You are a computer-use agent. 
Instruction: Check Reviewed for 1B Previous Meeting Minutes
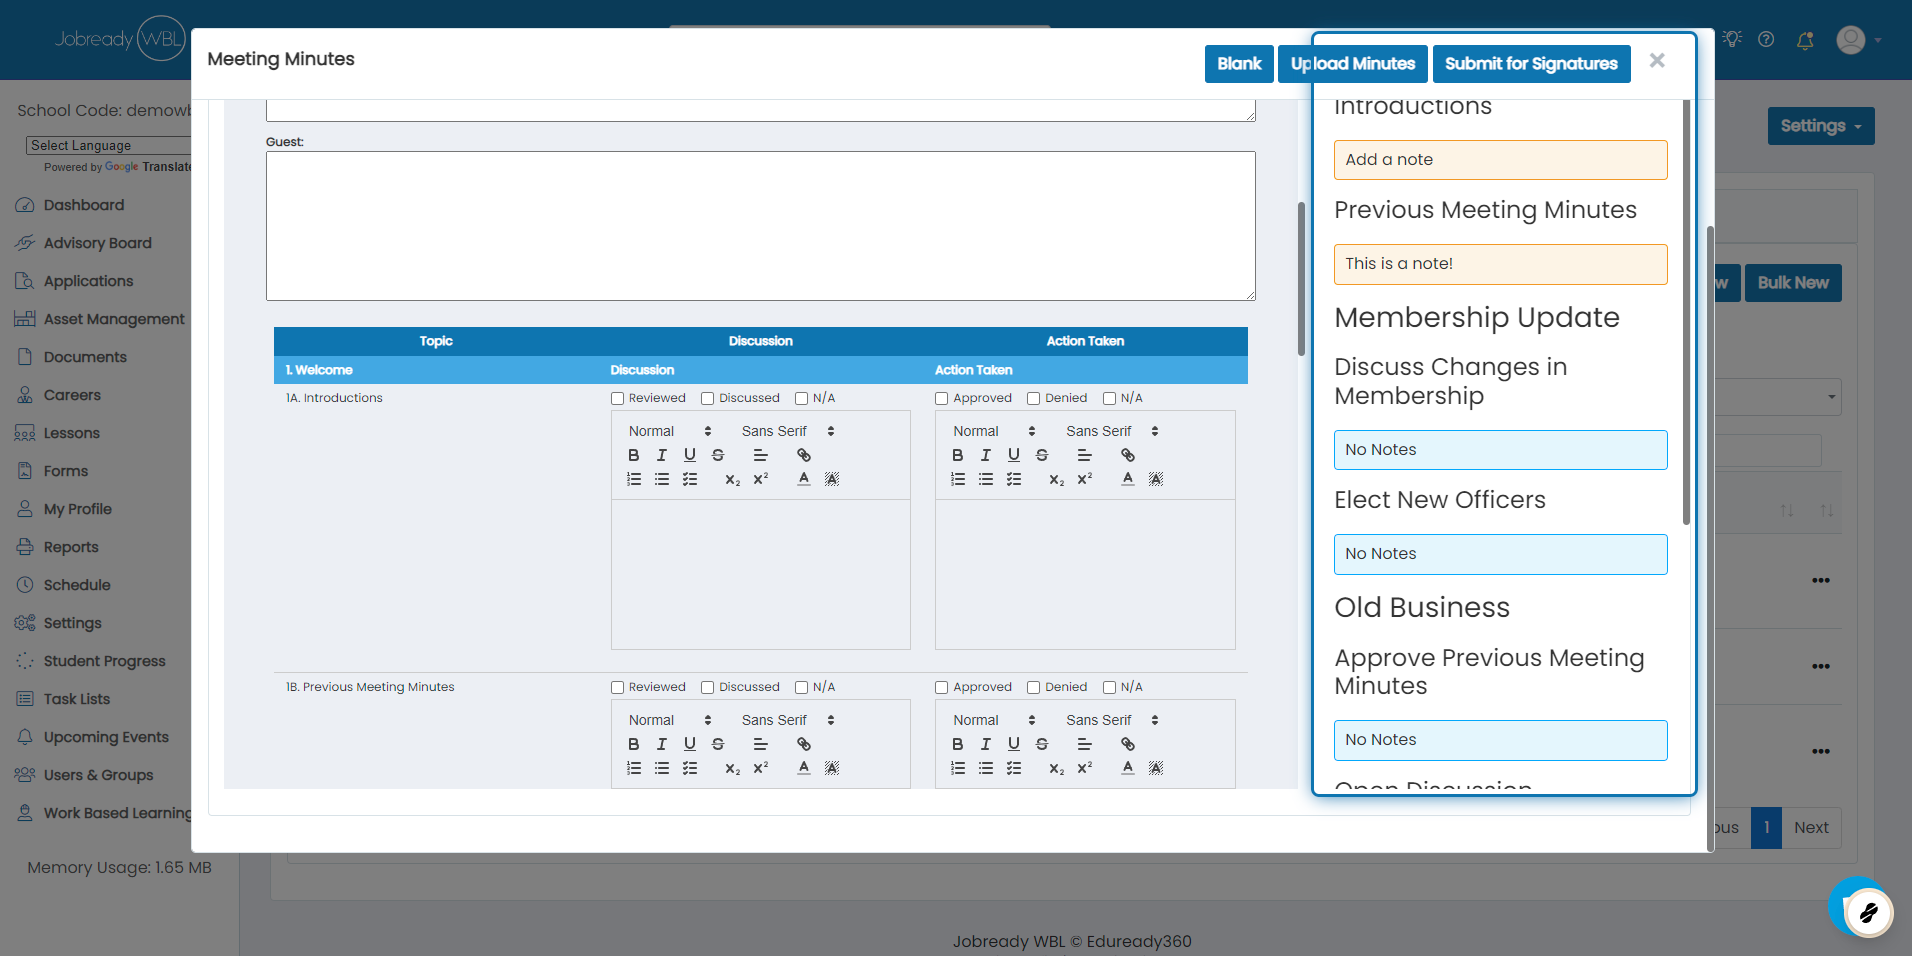pyautogui.click(x=617, y=687)
